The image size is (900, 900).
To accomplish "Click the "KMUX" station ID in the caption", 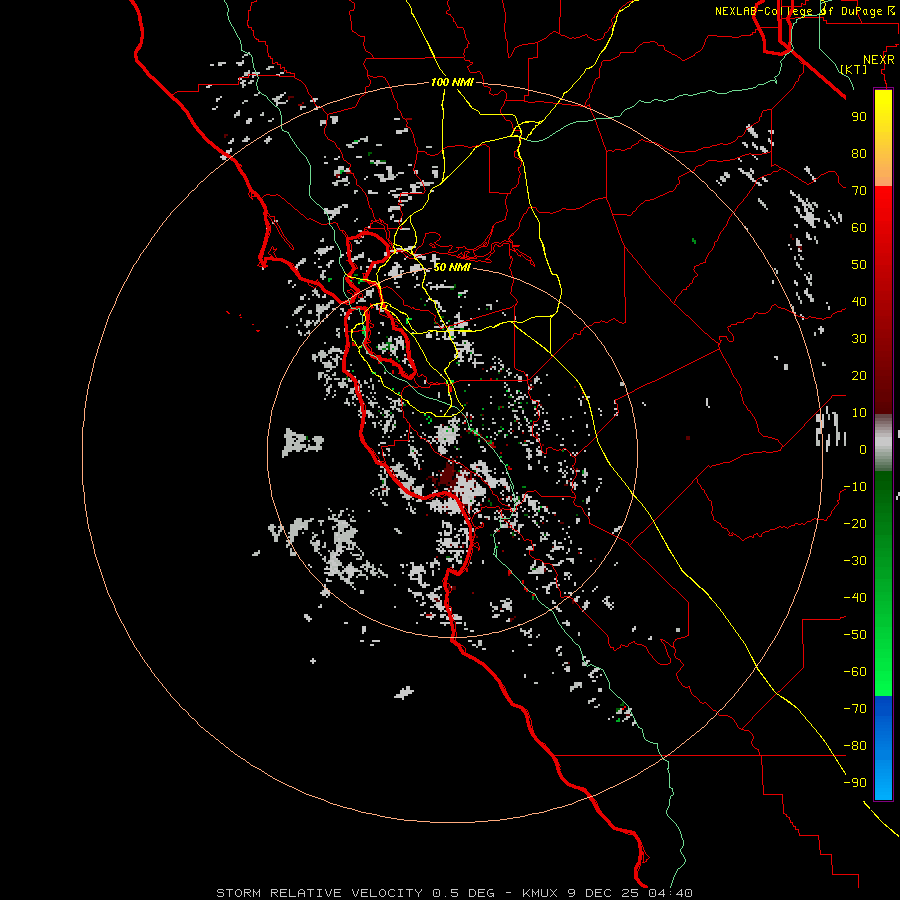I will pos(540,893).
